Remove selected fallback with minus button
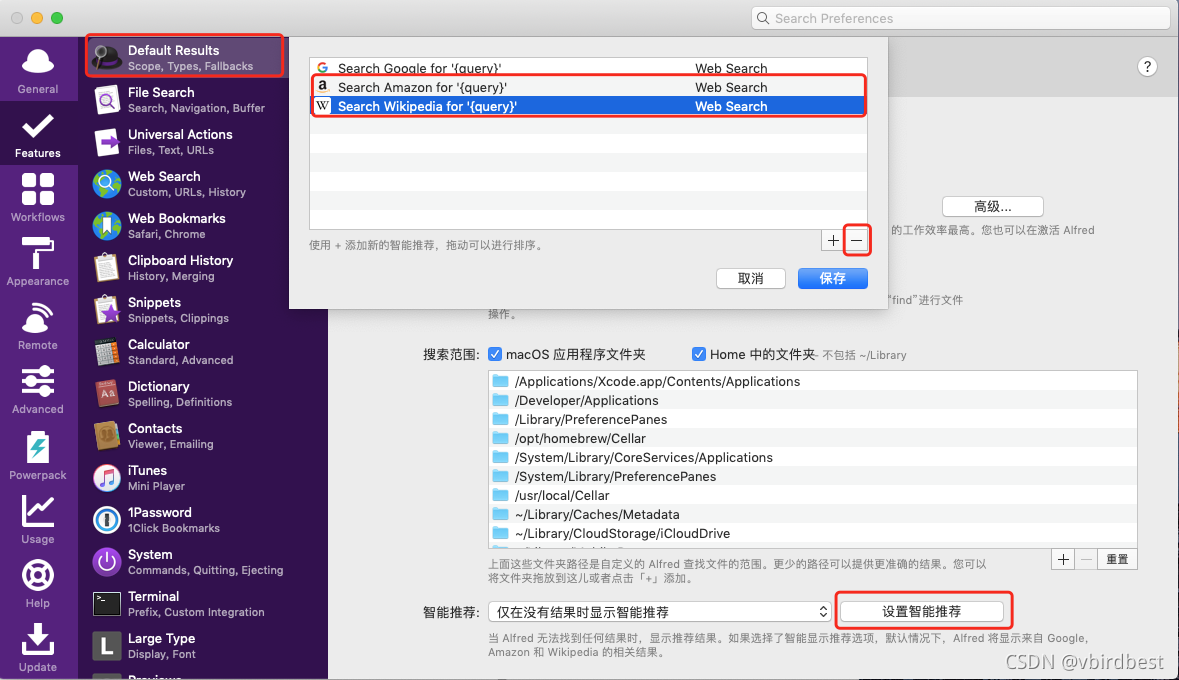1179x680 pixels. (x=856, y=241)
